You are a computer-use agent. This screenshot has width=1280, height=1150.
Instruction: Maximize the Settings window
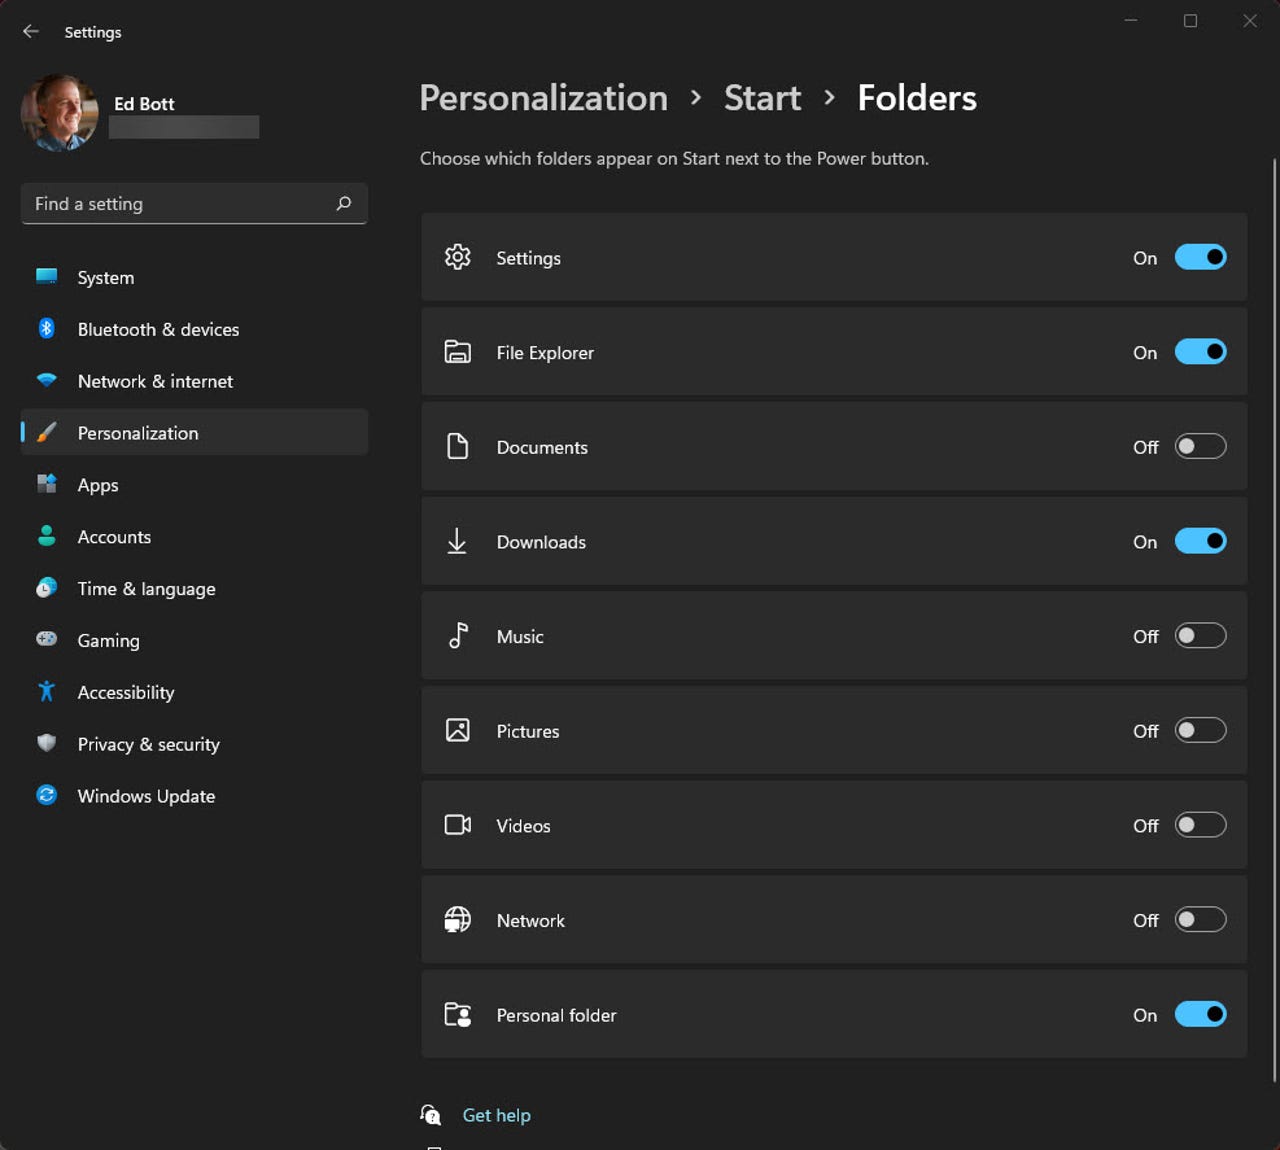[1190, 20]
